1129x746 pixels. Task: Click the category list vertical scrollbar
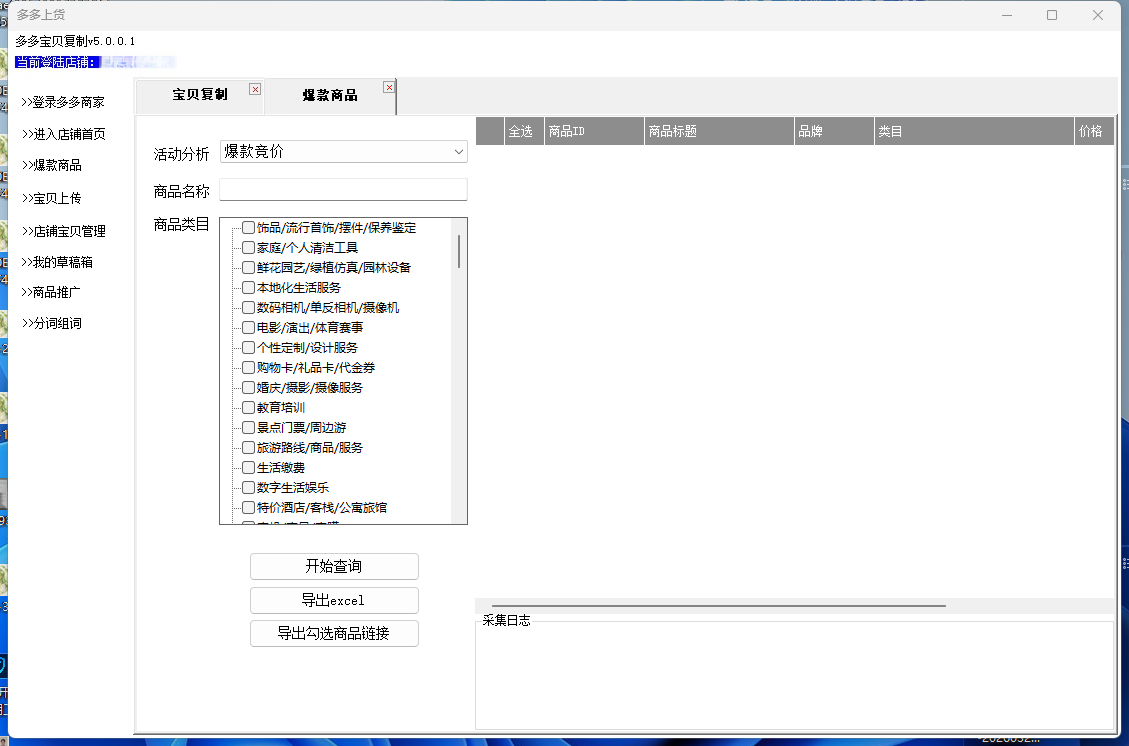coord(459,251)
